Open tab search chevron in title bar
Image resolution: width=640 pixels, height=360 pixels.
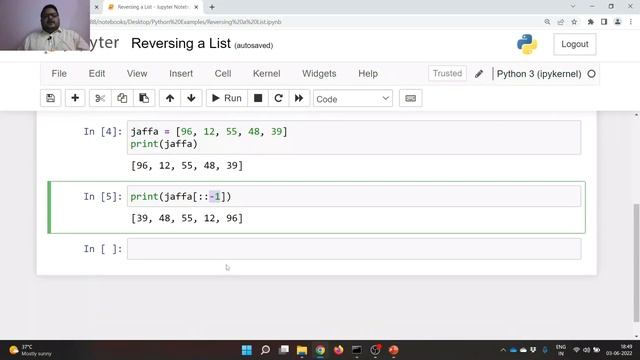573,7
